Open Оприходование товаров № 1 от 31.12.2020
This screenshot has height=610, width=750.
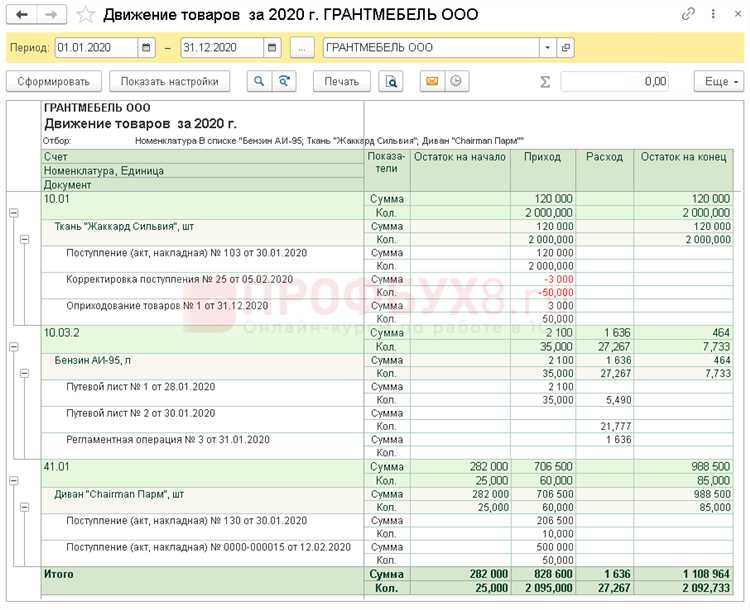(167, 305)
